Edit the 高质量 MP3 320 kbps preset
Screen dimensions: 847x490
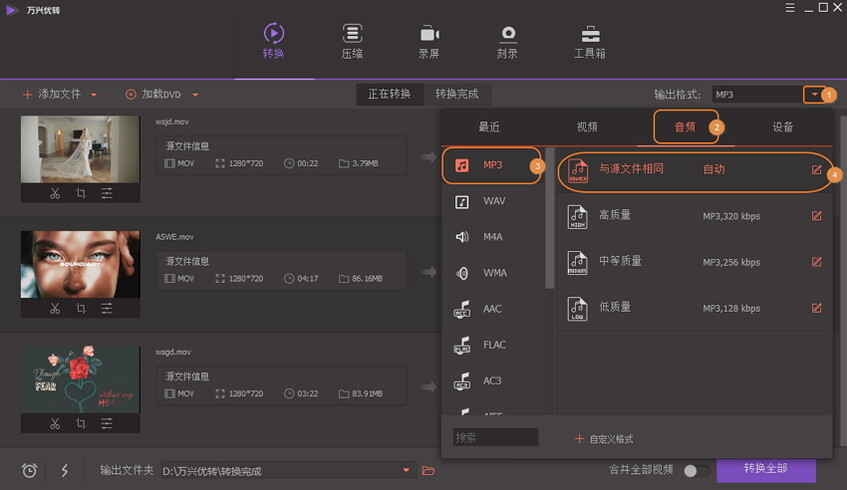[x=816, y=216]
